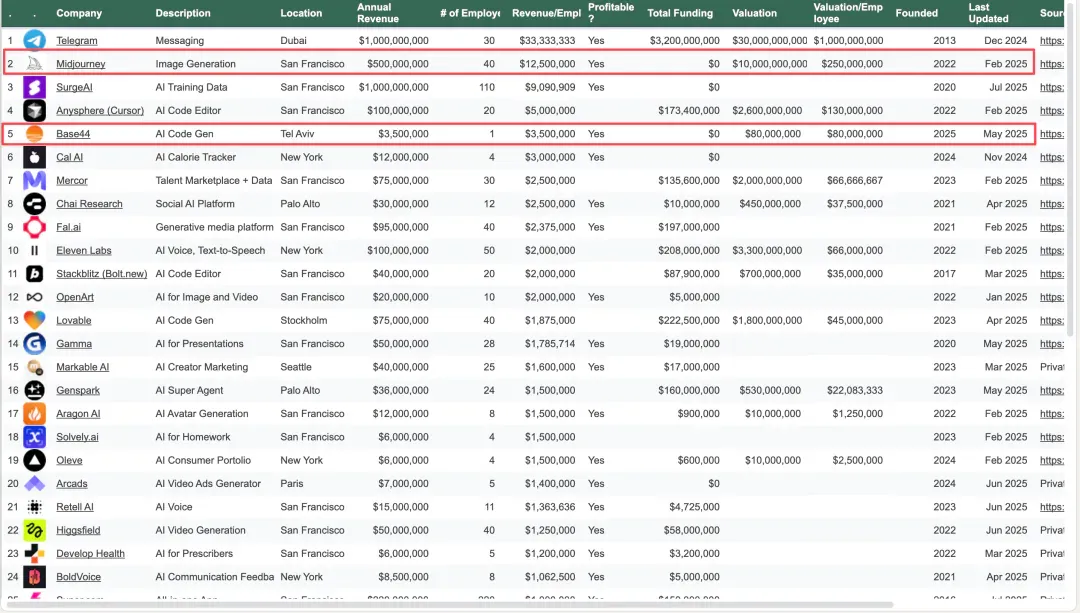1080x613 pixels.
Task: Click the Stackblitz bolt logo icon
Action: click(34, 273)
